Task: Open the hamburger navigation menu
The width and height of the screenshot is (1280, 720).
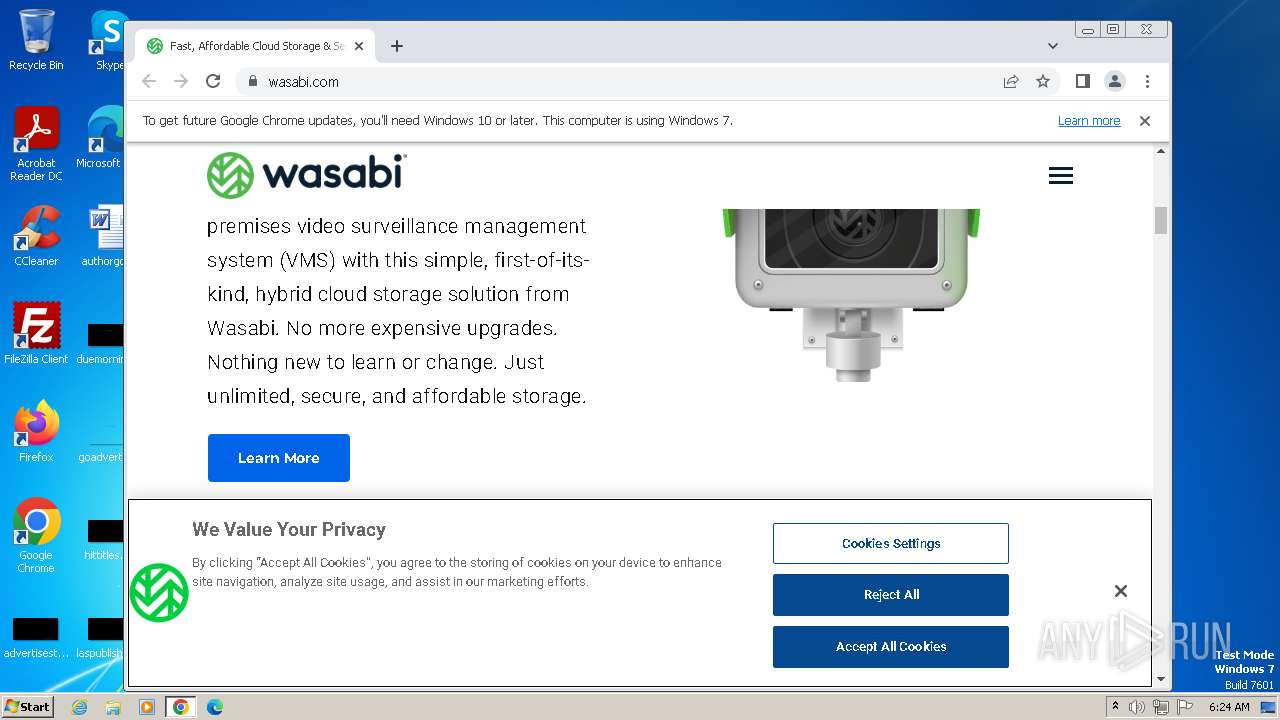Action: (1061, 176)
